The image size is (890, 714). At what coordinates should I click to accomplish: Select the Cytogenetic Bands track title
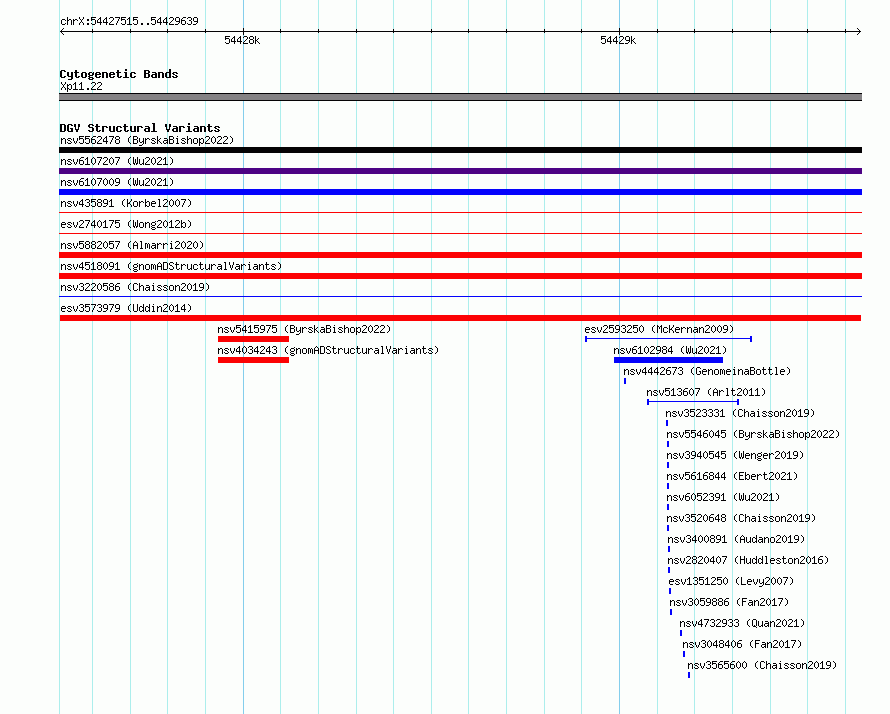(119, 74)
